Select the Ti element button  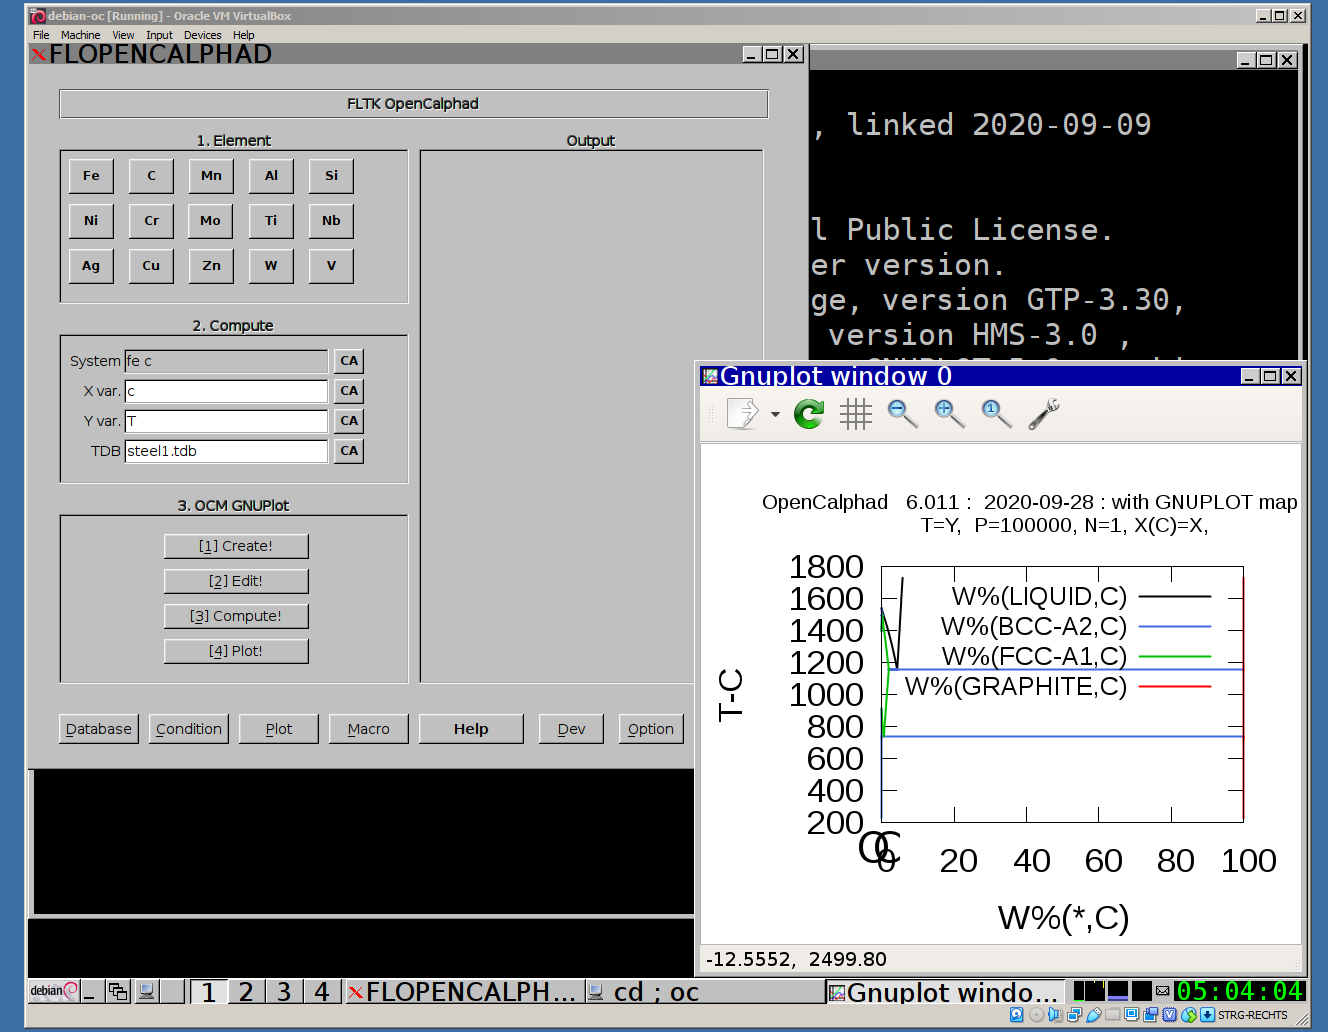[271, 221]
